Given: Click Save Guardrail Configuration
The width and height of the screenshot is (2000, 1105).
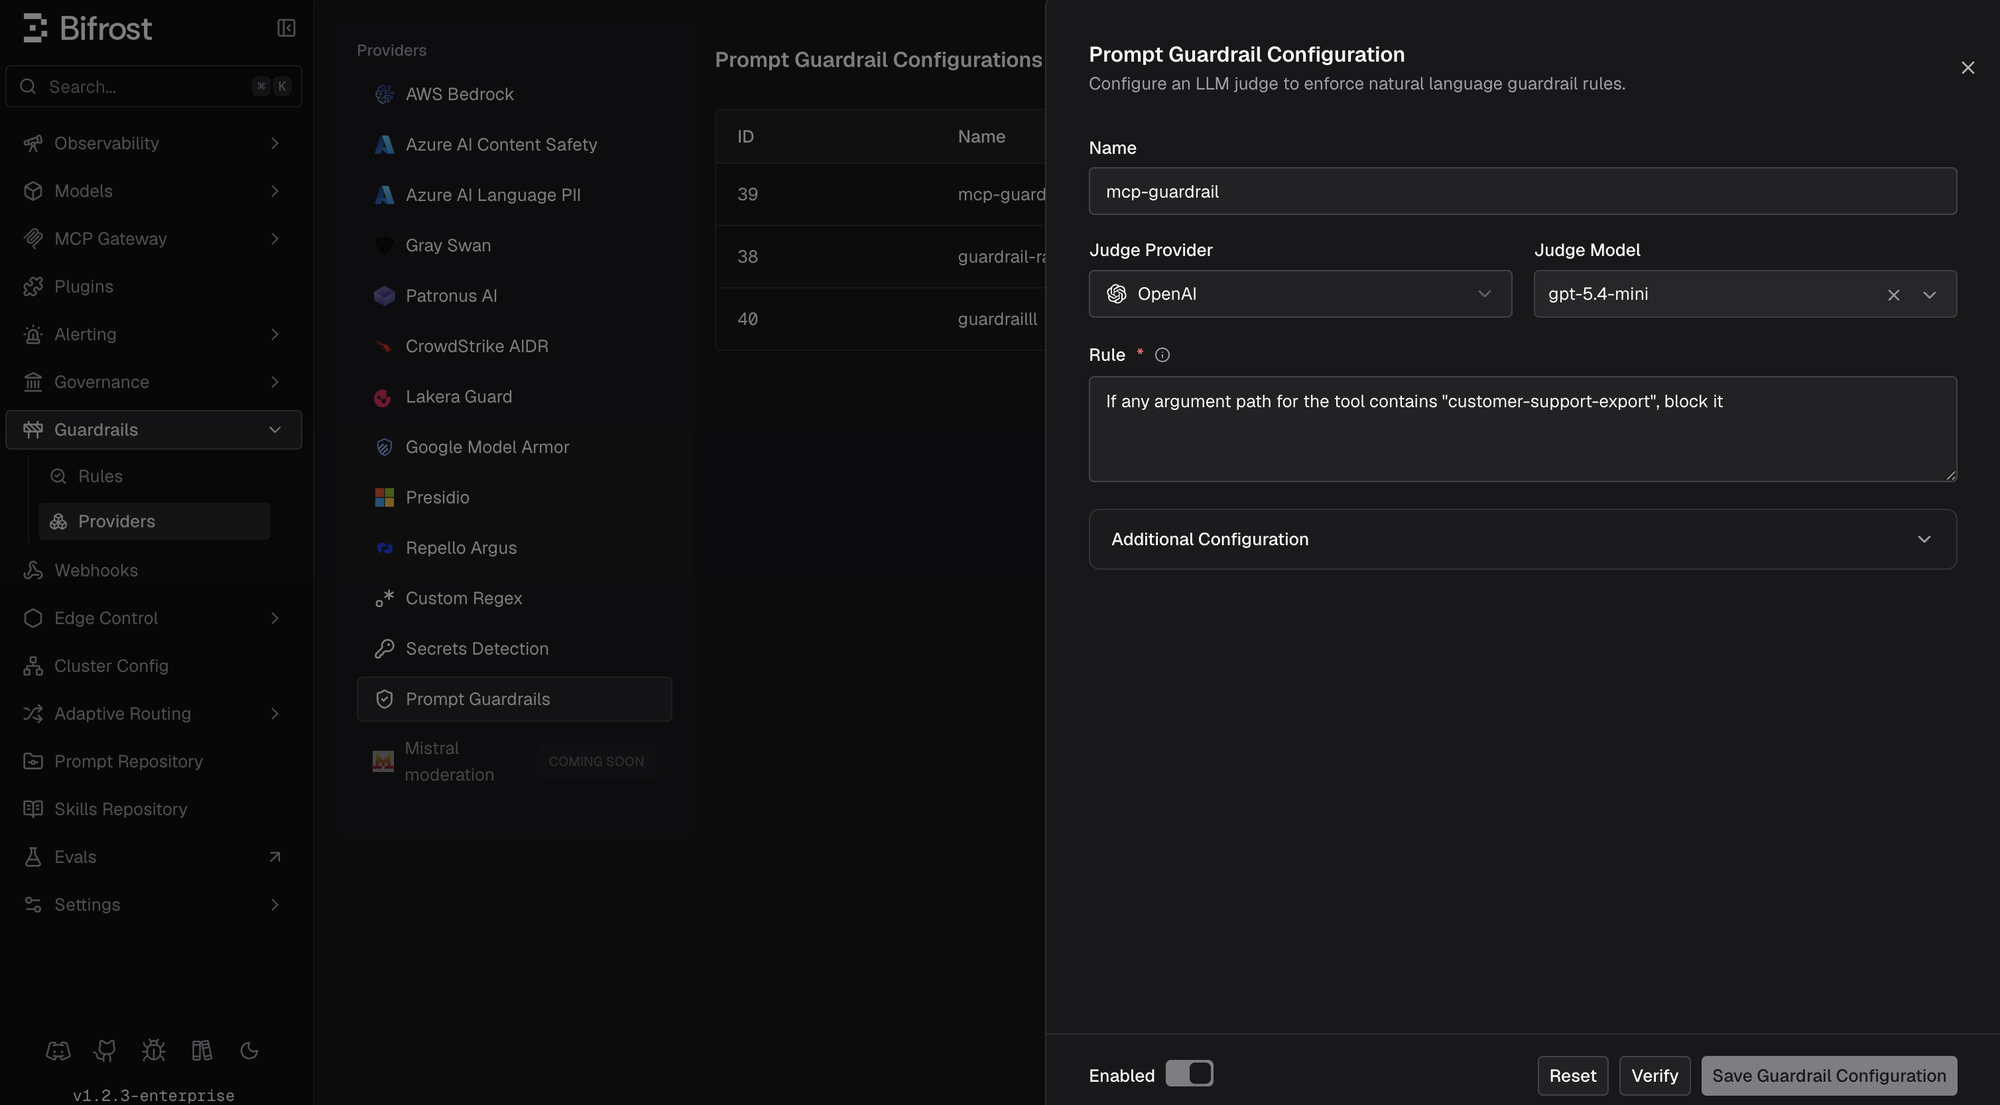Looking at the screenshot, I should click(x=1829, y=1076).
